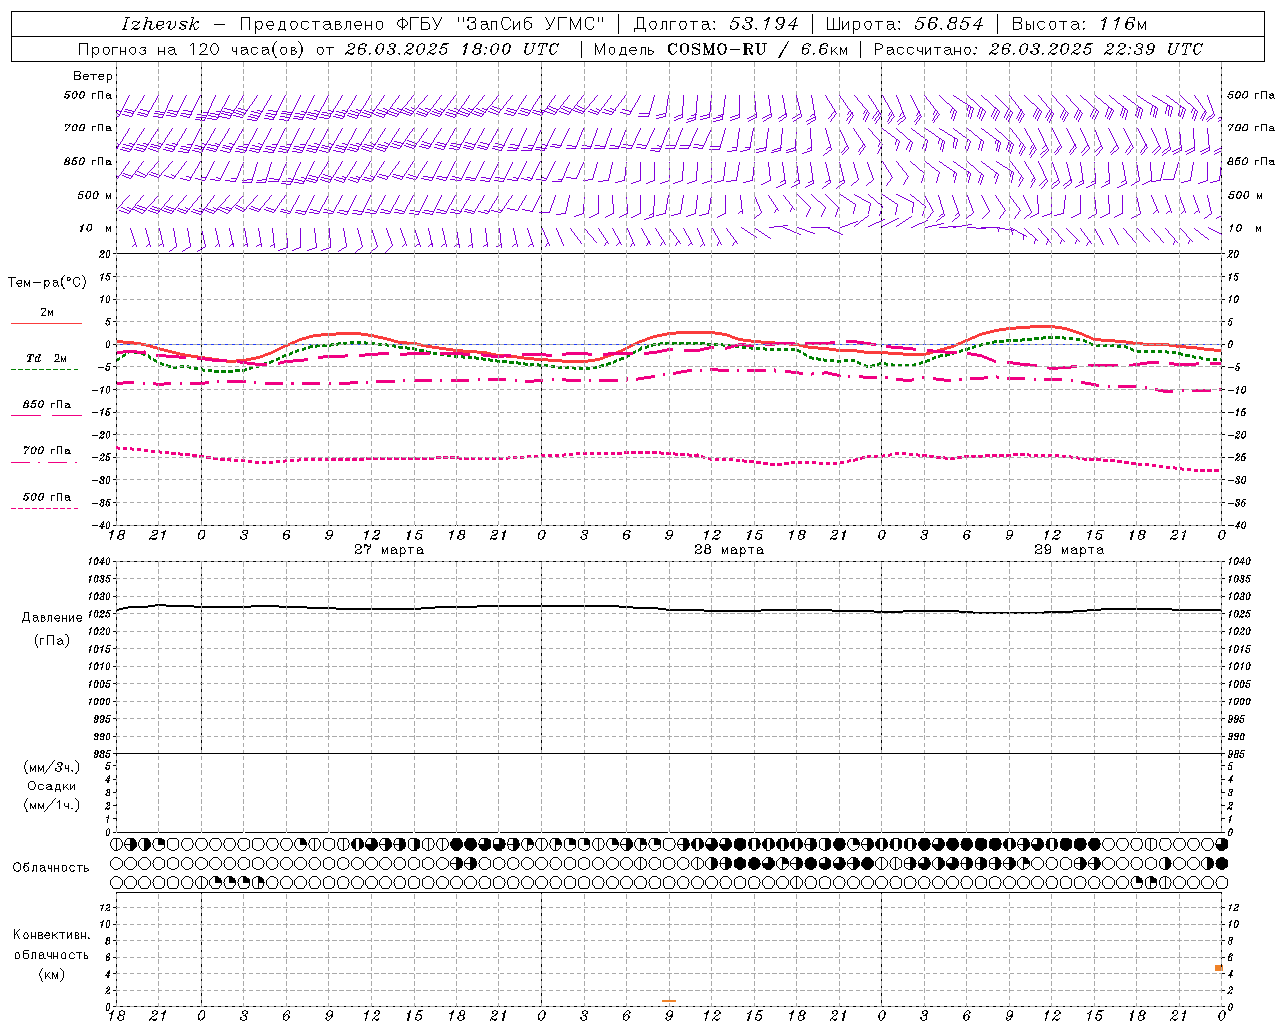Click the Тем-ра(°C) panel label
The image size is (1280, 1024).
pyautogui.click(x=47, y=283)
